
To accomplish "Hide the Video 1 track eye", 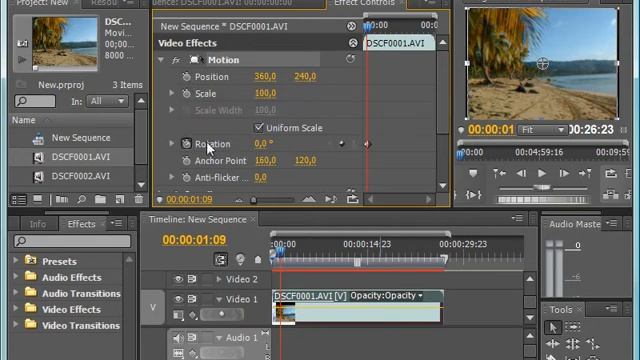I will pyautogui.click(x=178, y=299).
